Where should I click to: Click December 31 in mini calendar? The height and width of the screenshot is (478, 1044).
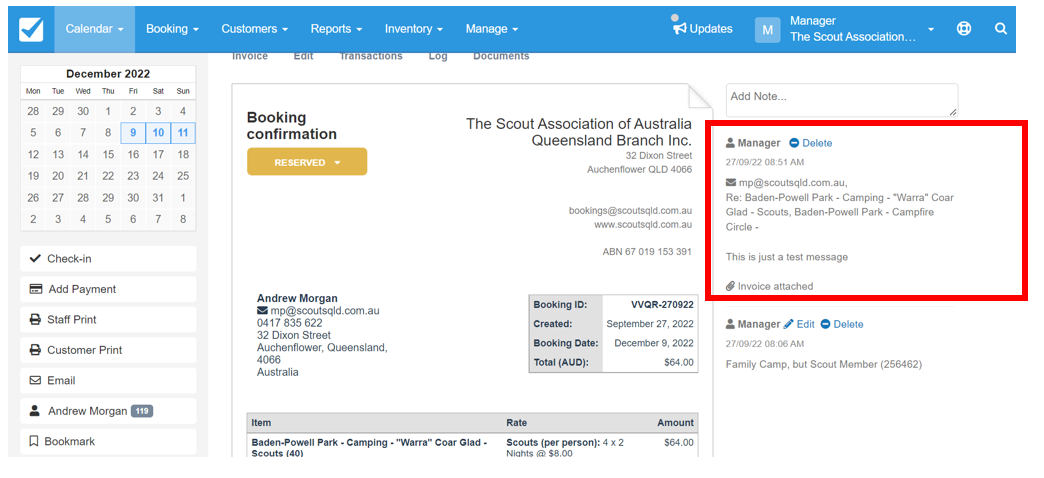(x=158, y=198)
